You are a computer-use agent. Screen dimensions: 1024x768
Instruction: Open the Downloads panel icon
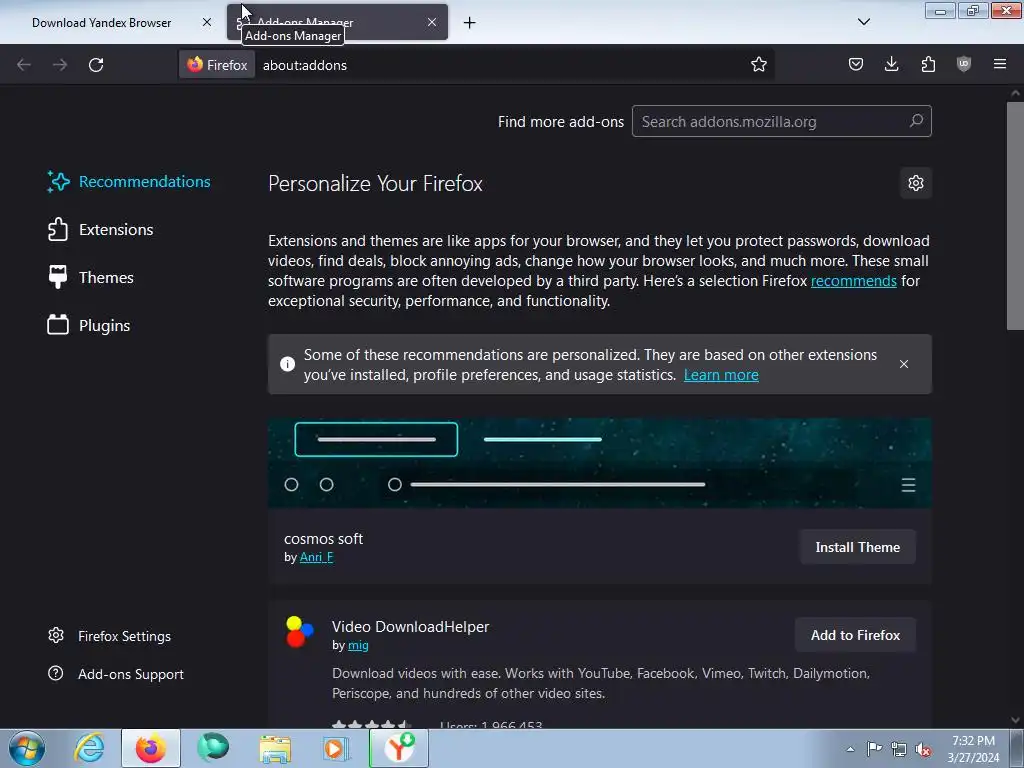click(x=891, y=64)
